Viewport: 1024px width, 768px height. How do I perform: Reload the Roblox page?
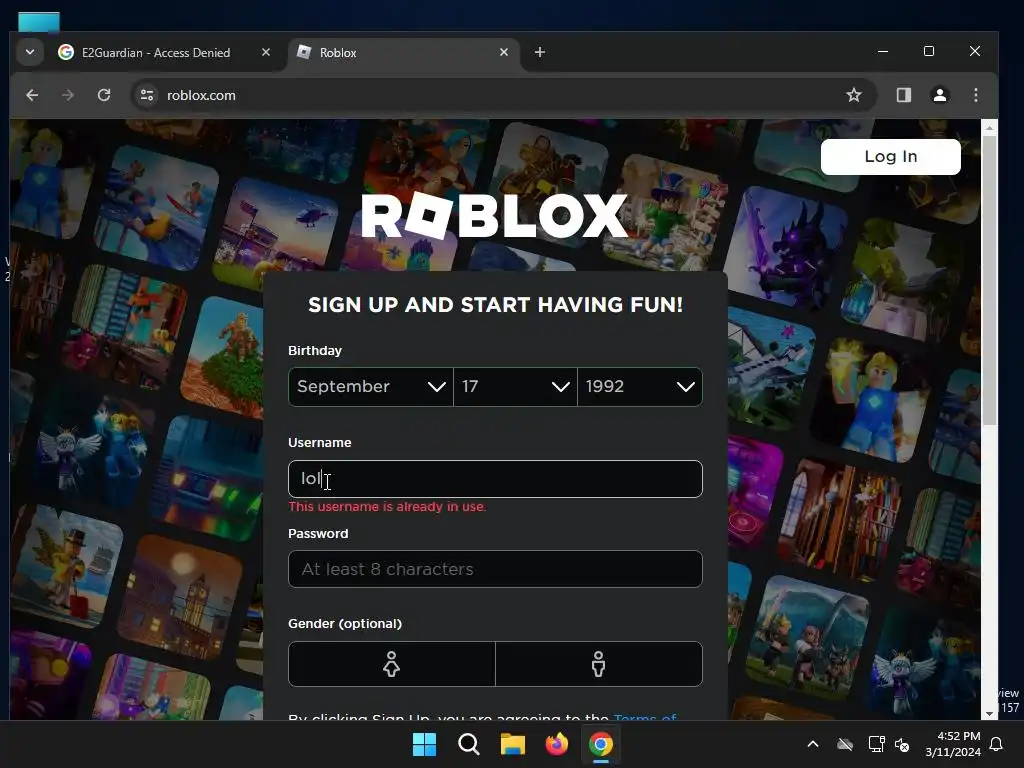click(104, 95)
